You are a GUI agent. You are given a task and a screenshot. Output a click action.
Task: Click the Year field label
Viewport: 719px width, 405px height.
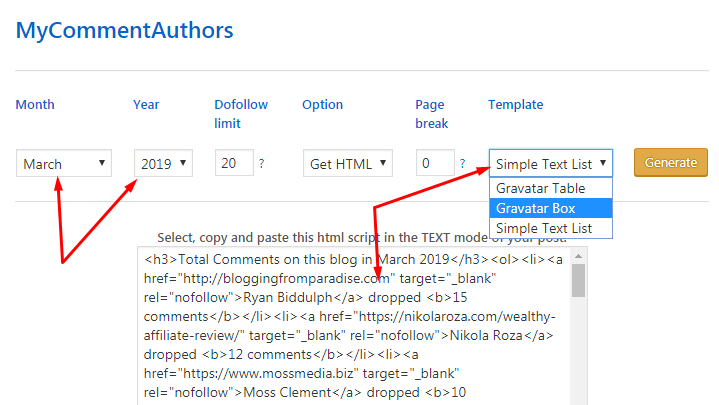point(146,105)
